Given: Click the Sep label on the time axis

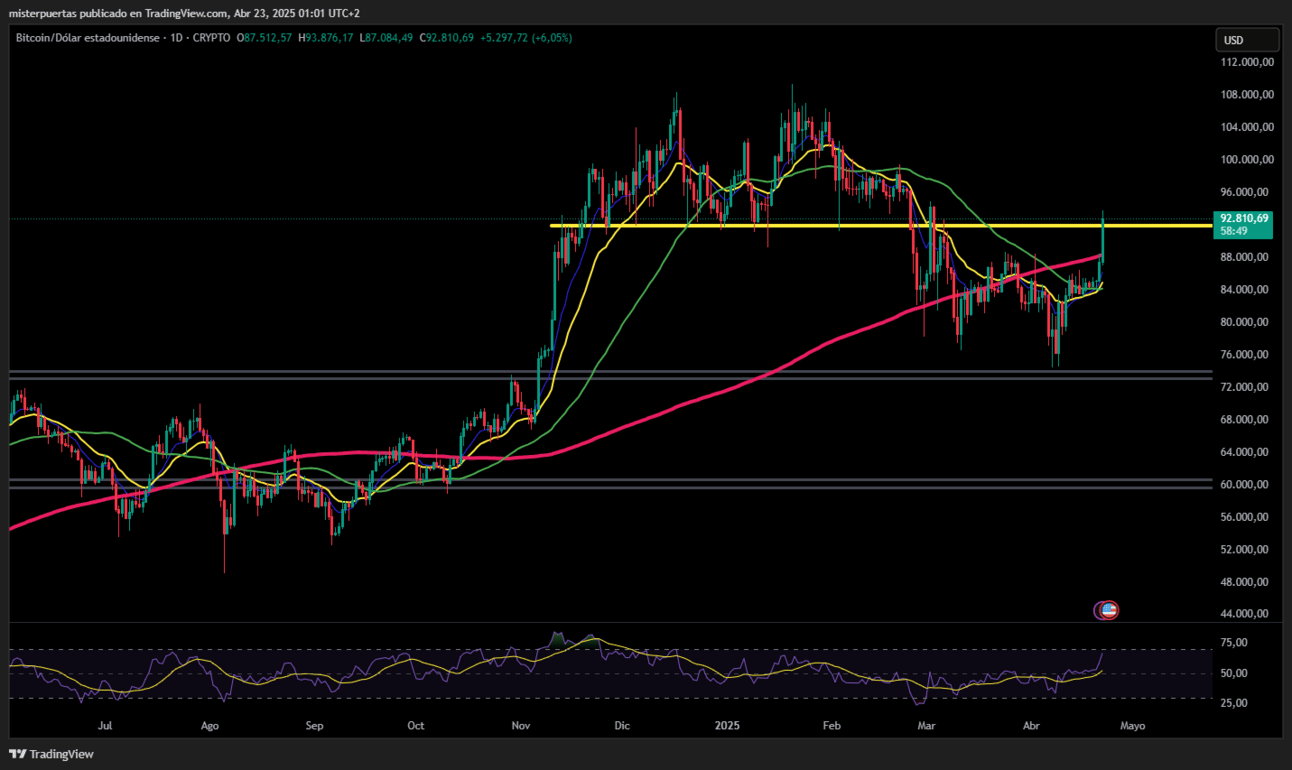Looking at the screenshot, I should pyautogui.click(x=315, y=726).
